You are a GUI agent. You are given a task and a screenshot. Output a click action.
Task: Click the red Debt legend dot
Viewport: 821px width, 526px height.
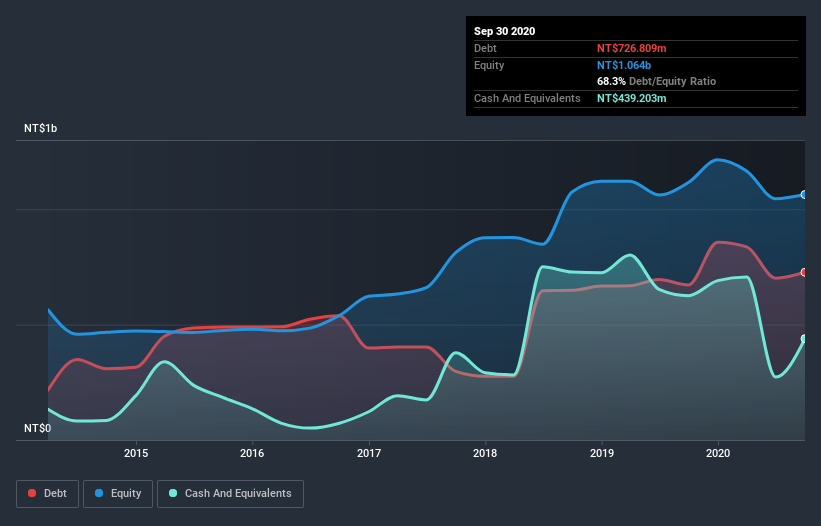click(x=32, y=493)
